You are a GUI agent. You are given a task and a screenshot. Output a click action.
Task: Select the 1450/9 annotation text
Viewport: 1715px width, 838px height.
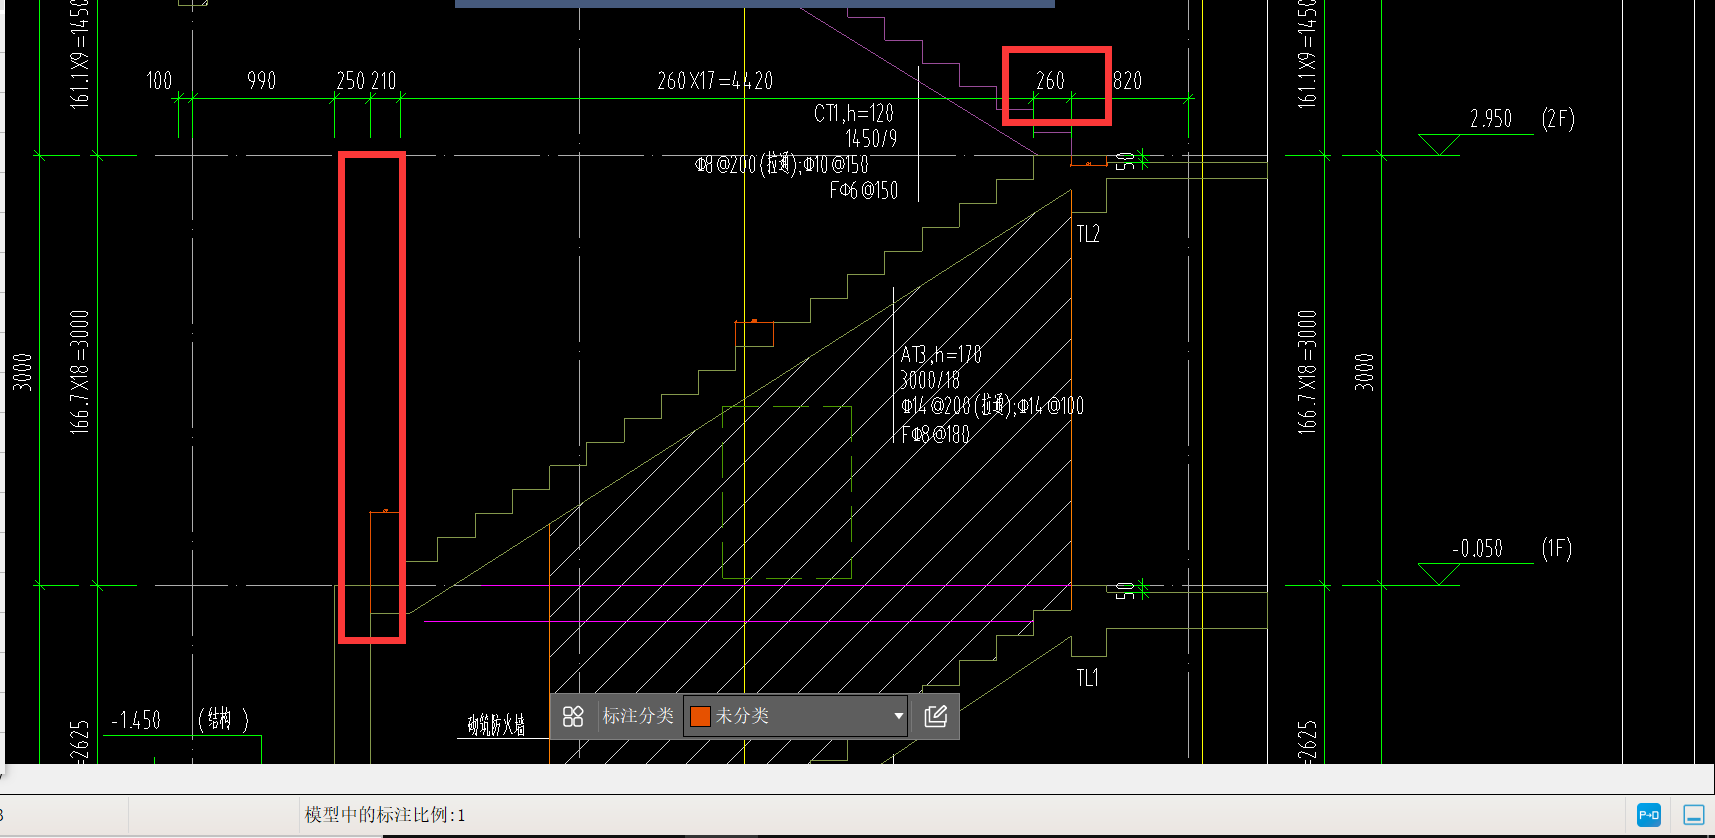(x=871, y=138)
